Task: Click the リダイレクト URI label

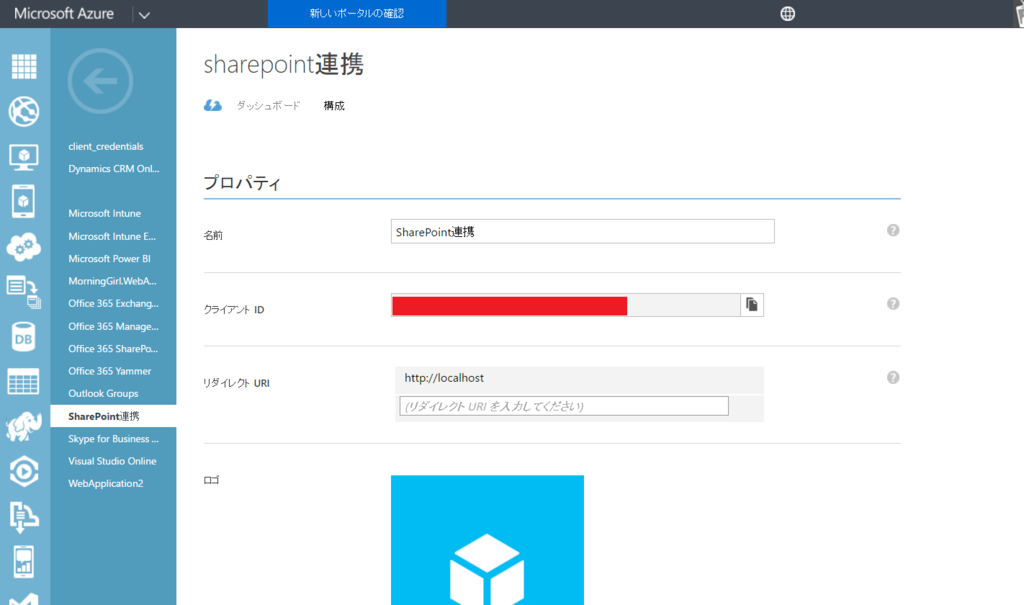Action: point(236,383)
